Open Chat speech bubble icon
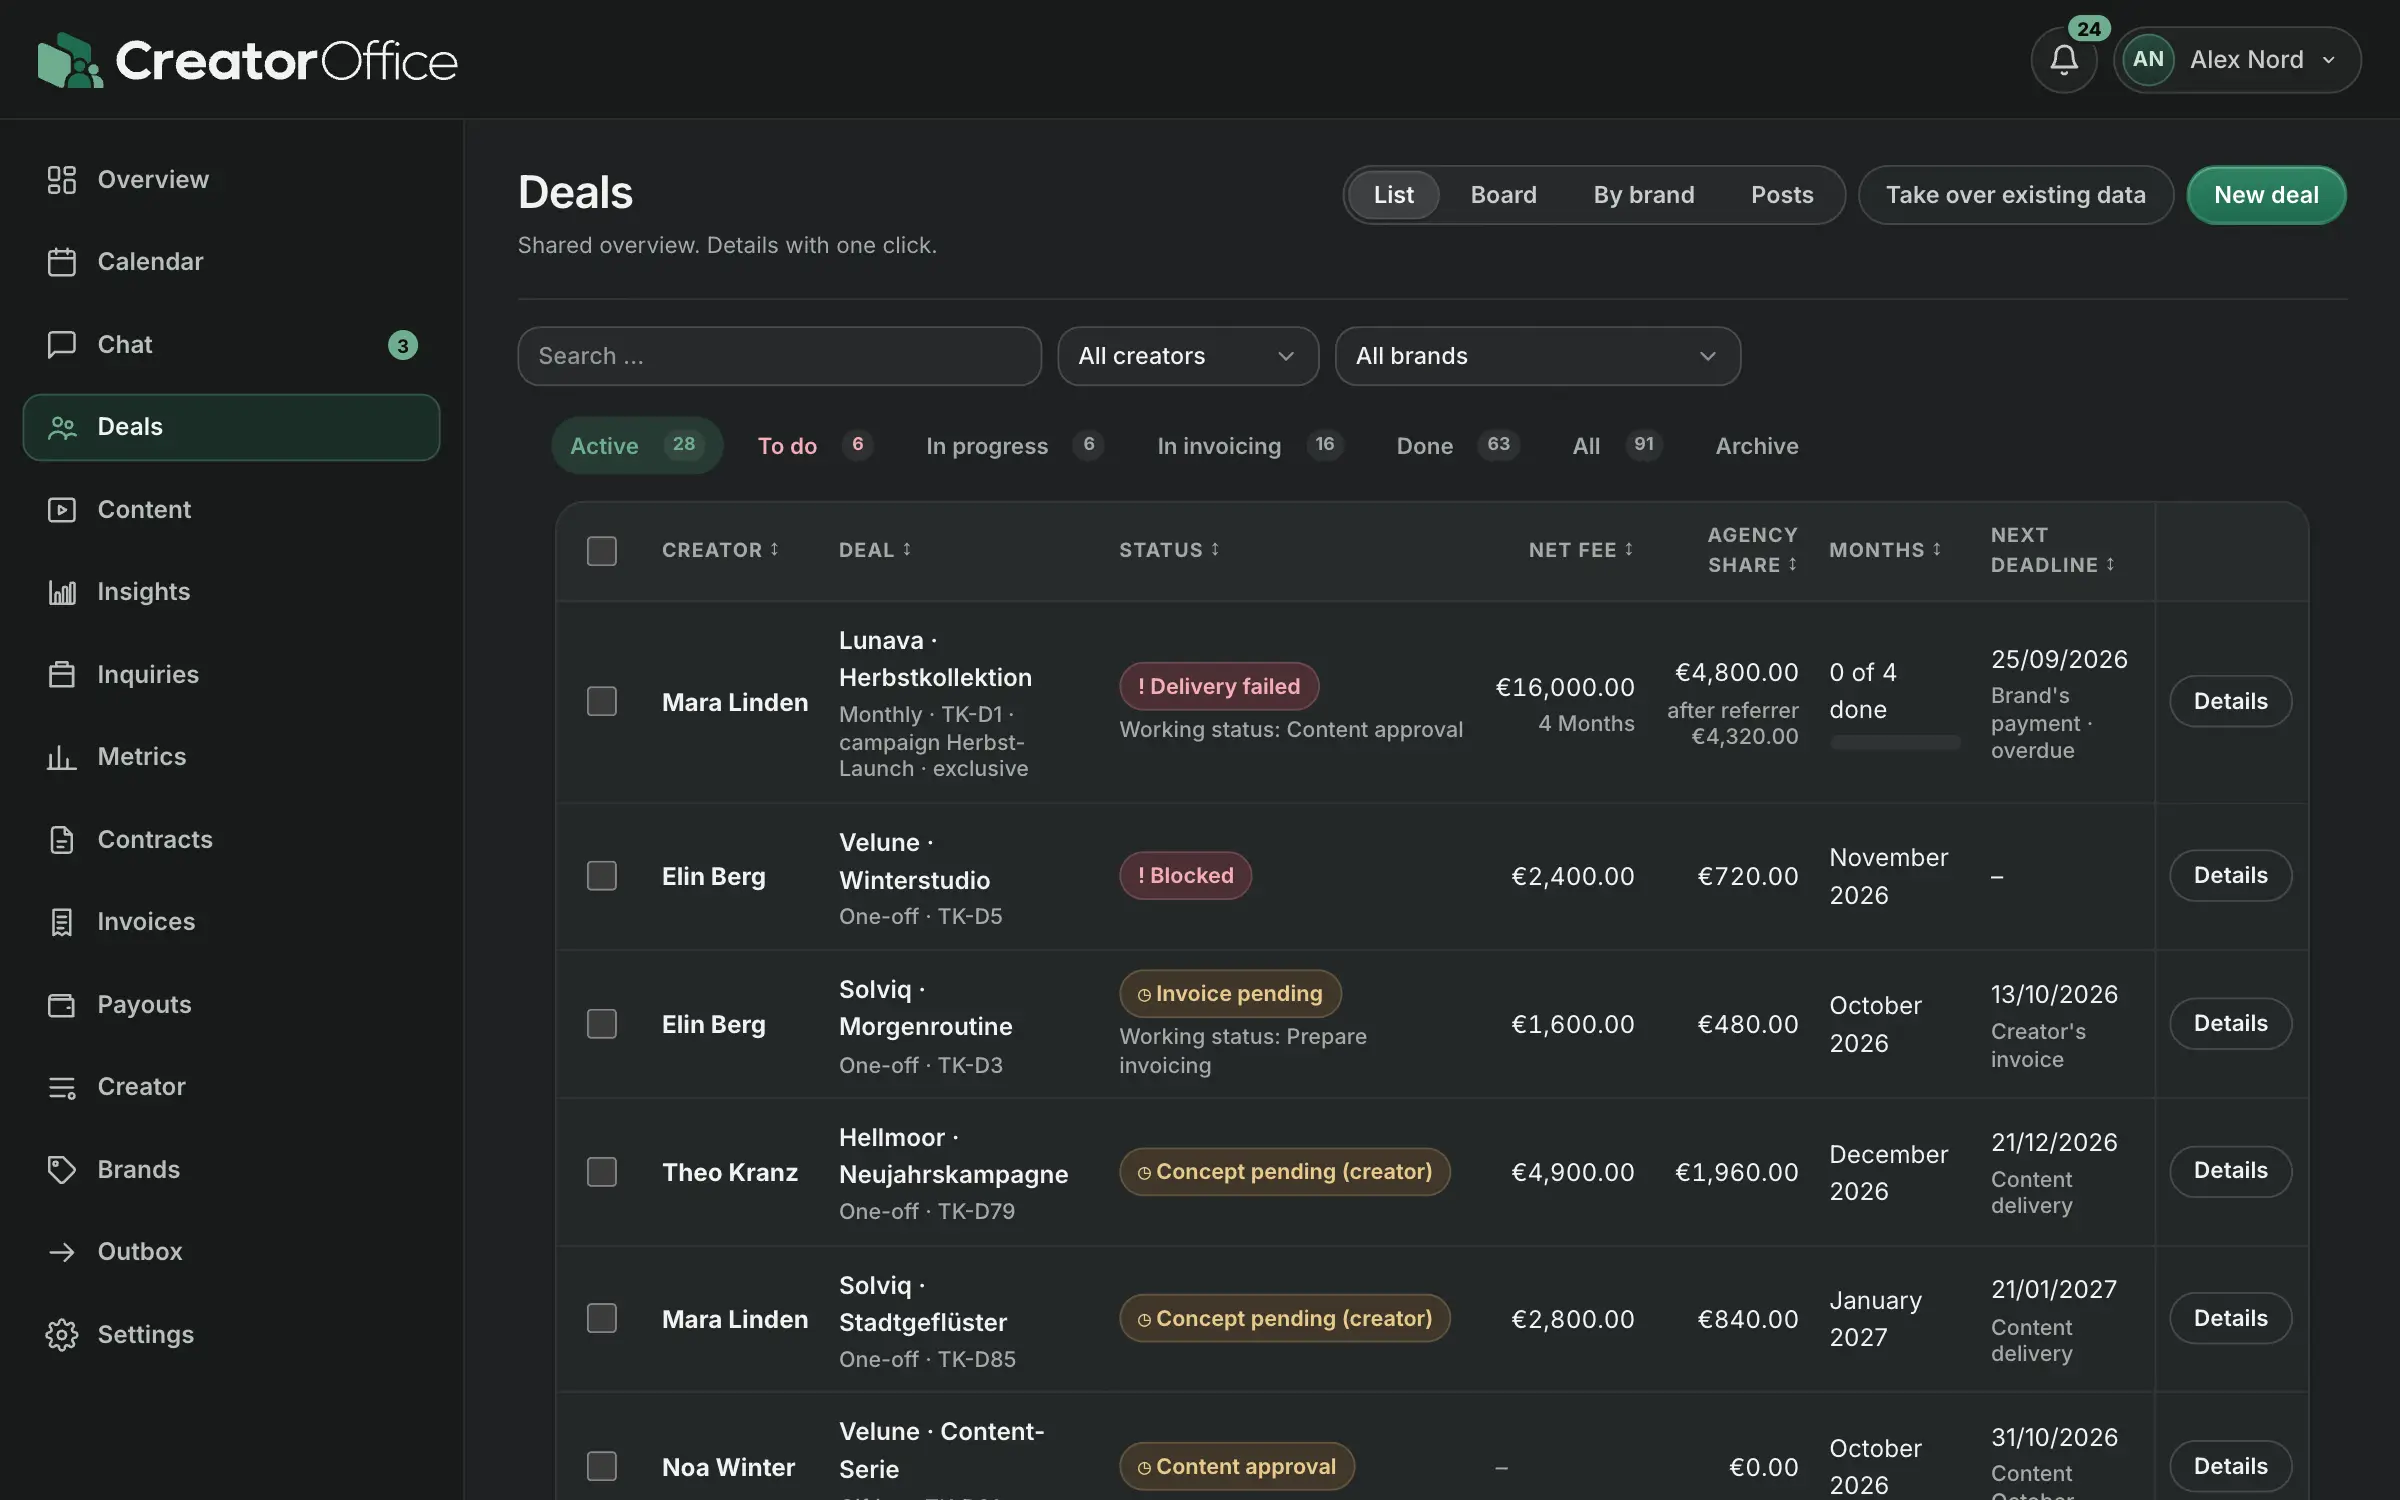The width and height of the screenshot is (2400, 1500). coord(62,345)
